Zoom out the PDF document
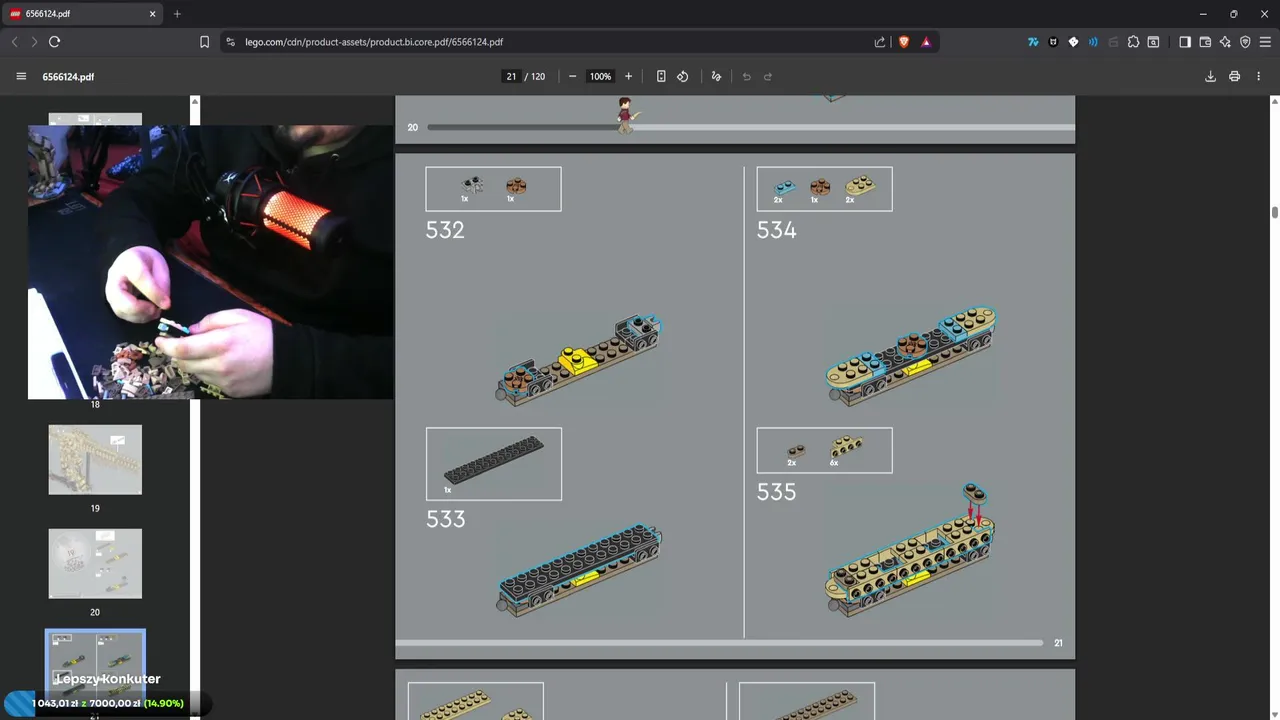Screen dimensions: 1280x720 pos(572,77)
